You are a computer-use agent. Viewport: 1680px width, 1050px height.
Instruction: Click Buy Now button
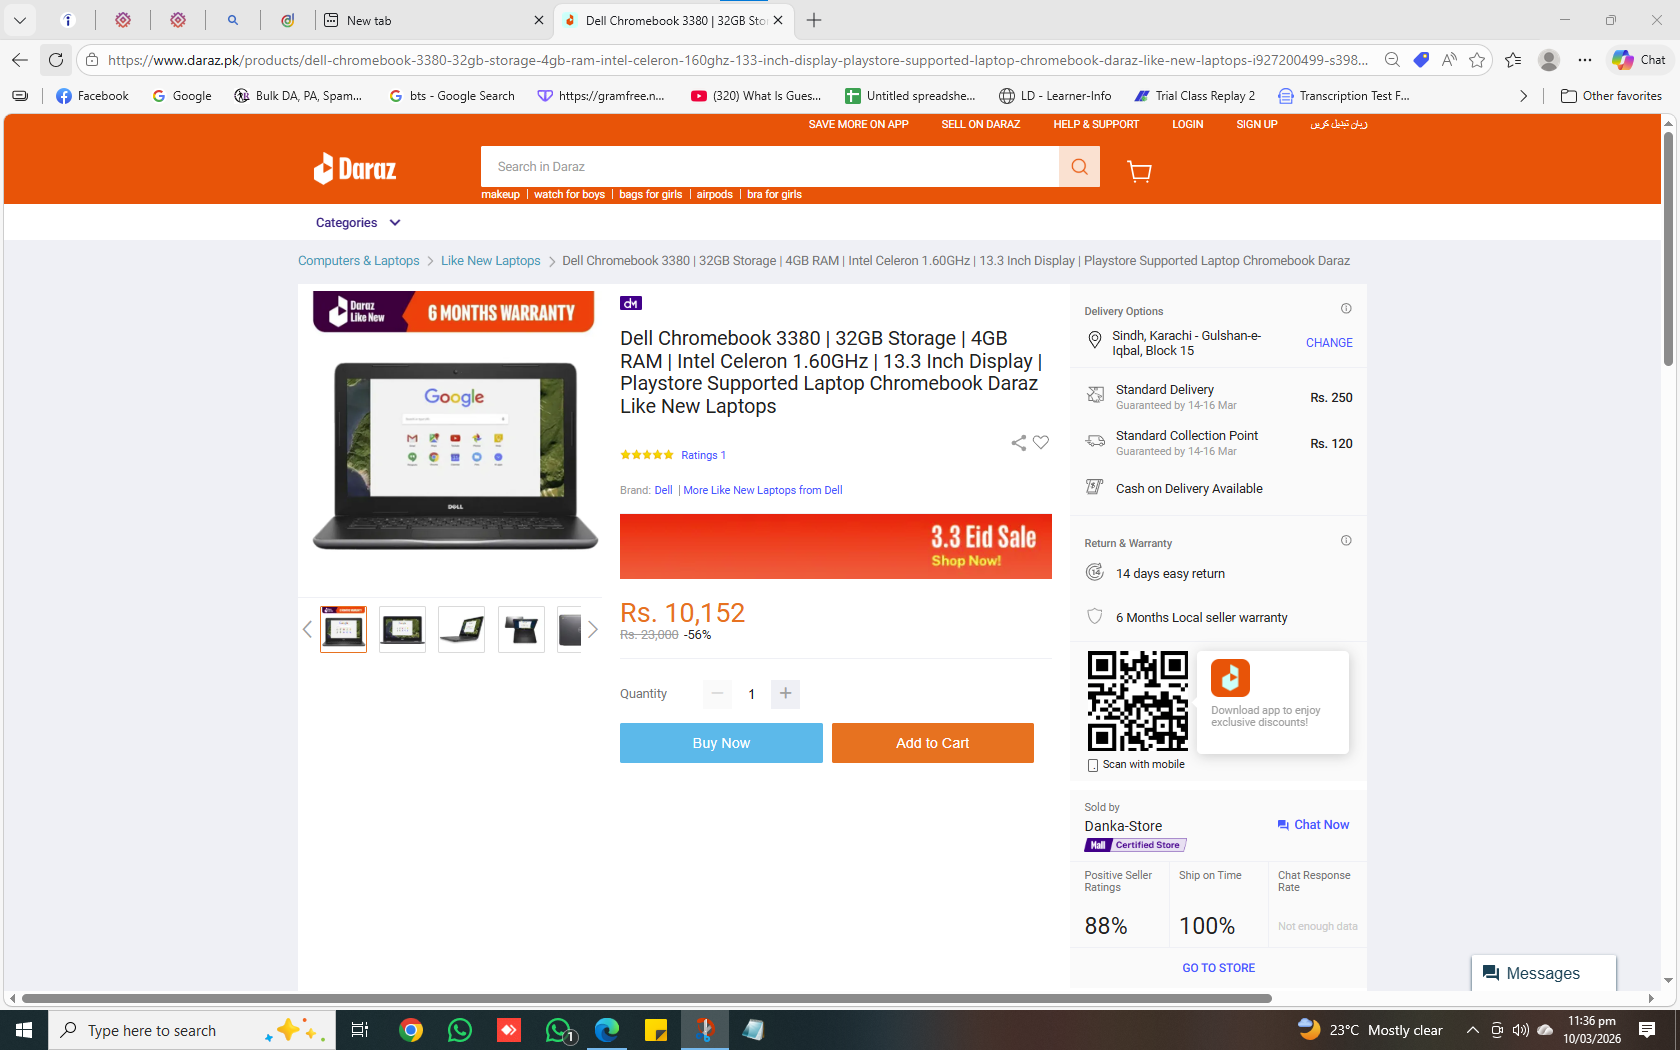(721, 743)
